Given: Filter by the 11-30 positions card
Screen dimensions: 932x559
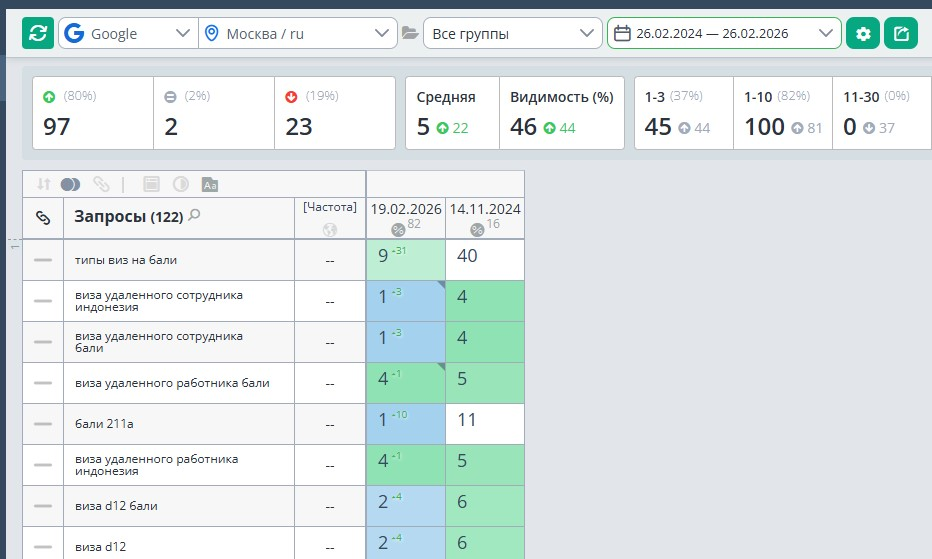Looking at the screenshot, I should (x=882, y=113).
